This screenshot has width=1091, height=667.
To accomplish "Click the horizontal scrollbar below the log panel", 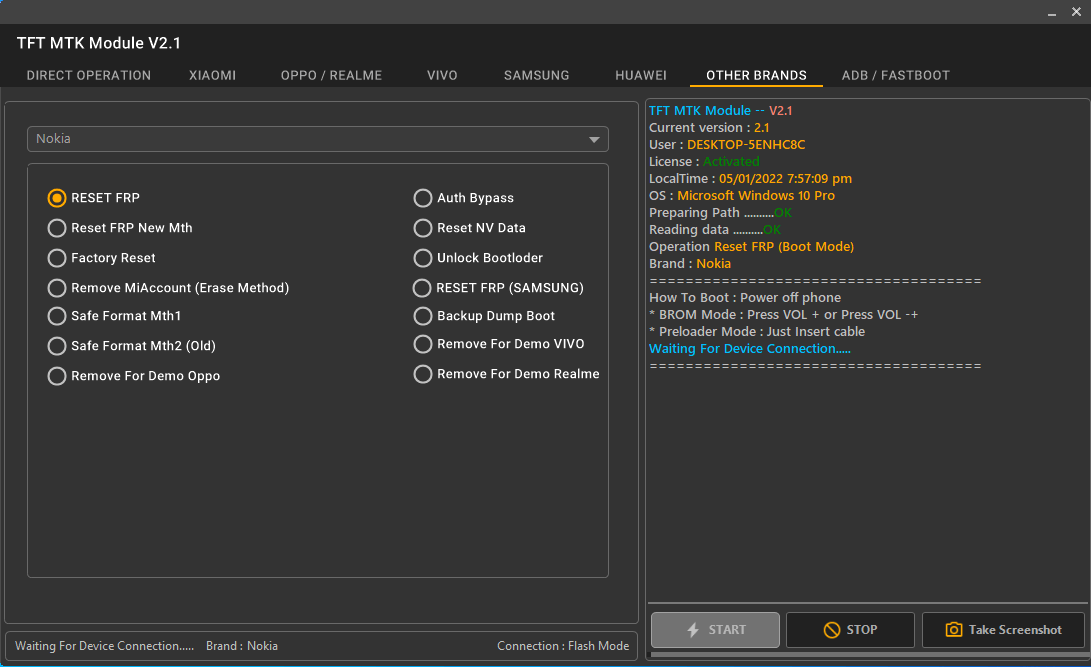I will 866,657.
